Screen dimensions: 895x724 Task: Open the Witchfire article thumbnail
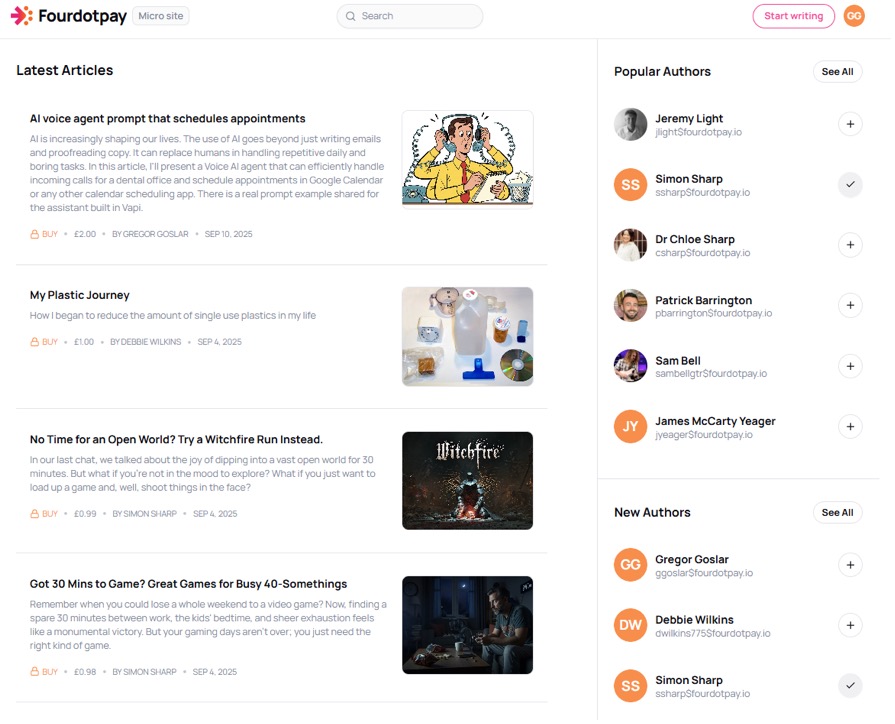point(469,482)
